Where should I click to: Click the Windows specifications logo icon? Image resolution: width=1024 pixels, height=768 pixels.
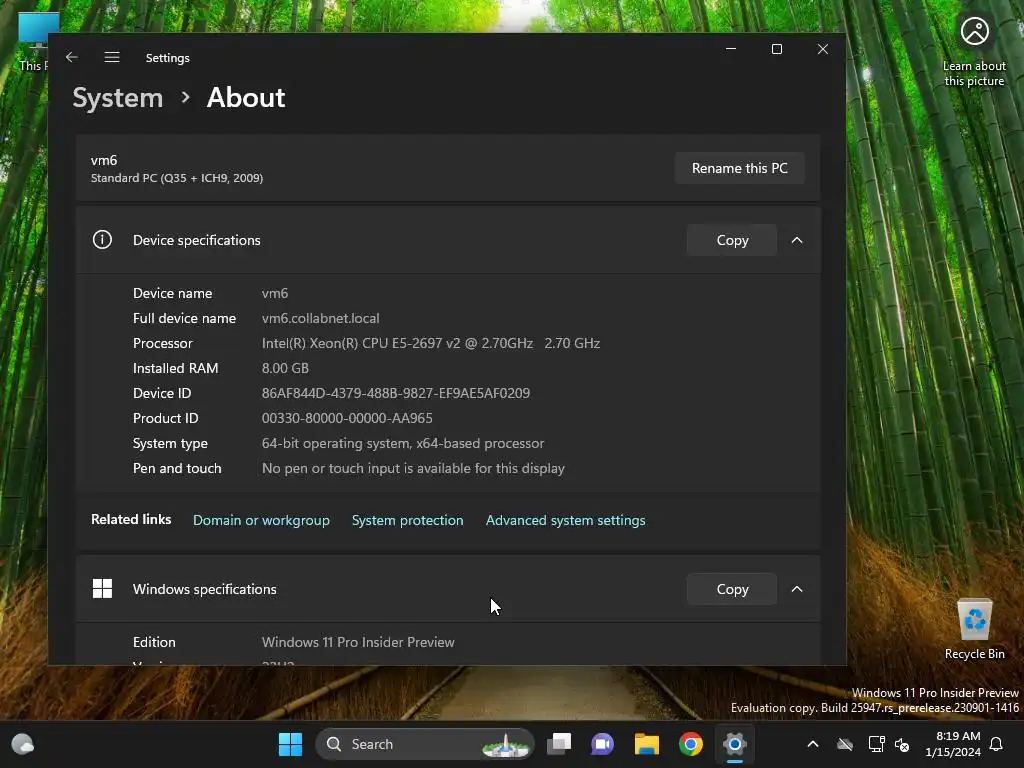tap(103, 588)
